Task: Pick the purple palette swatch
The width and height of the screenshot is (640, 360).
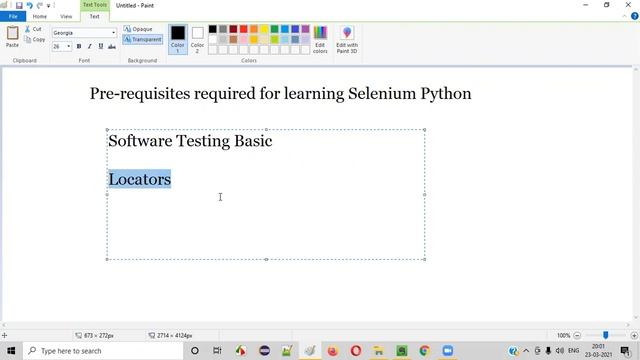Action: (305, 29)
